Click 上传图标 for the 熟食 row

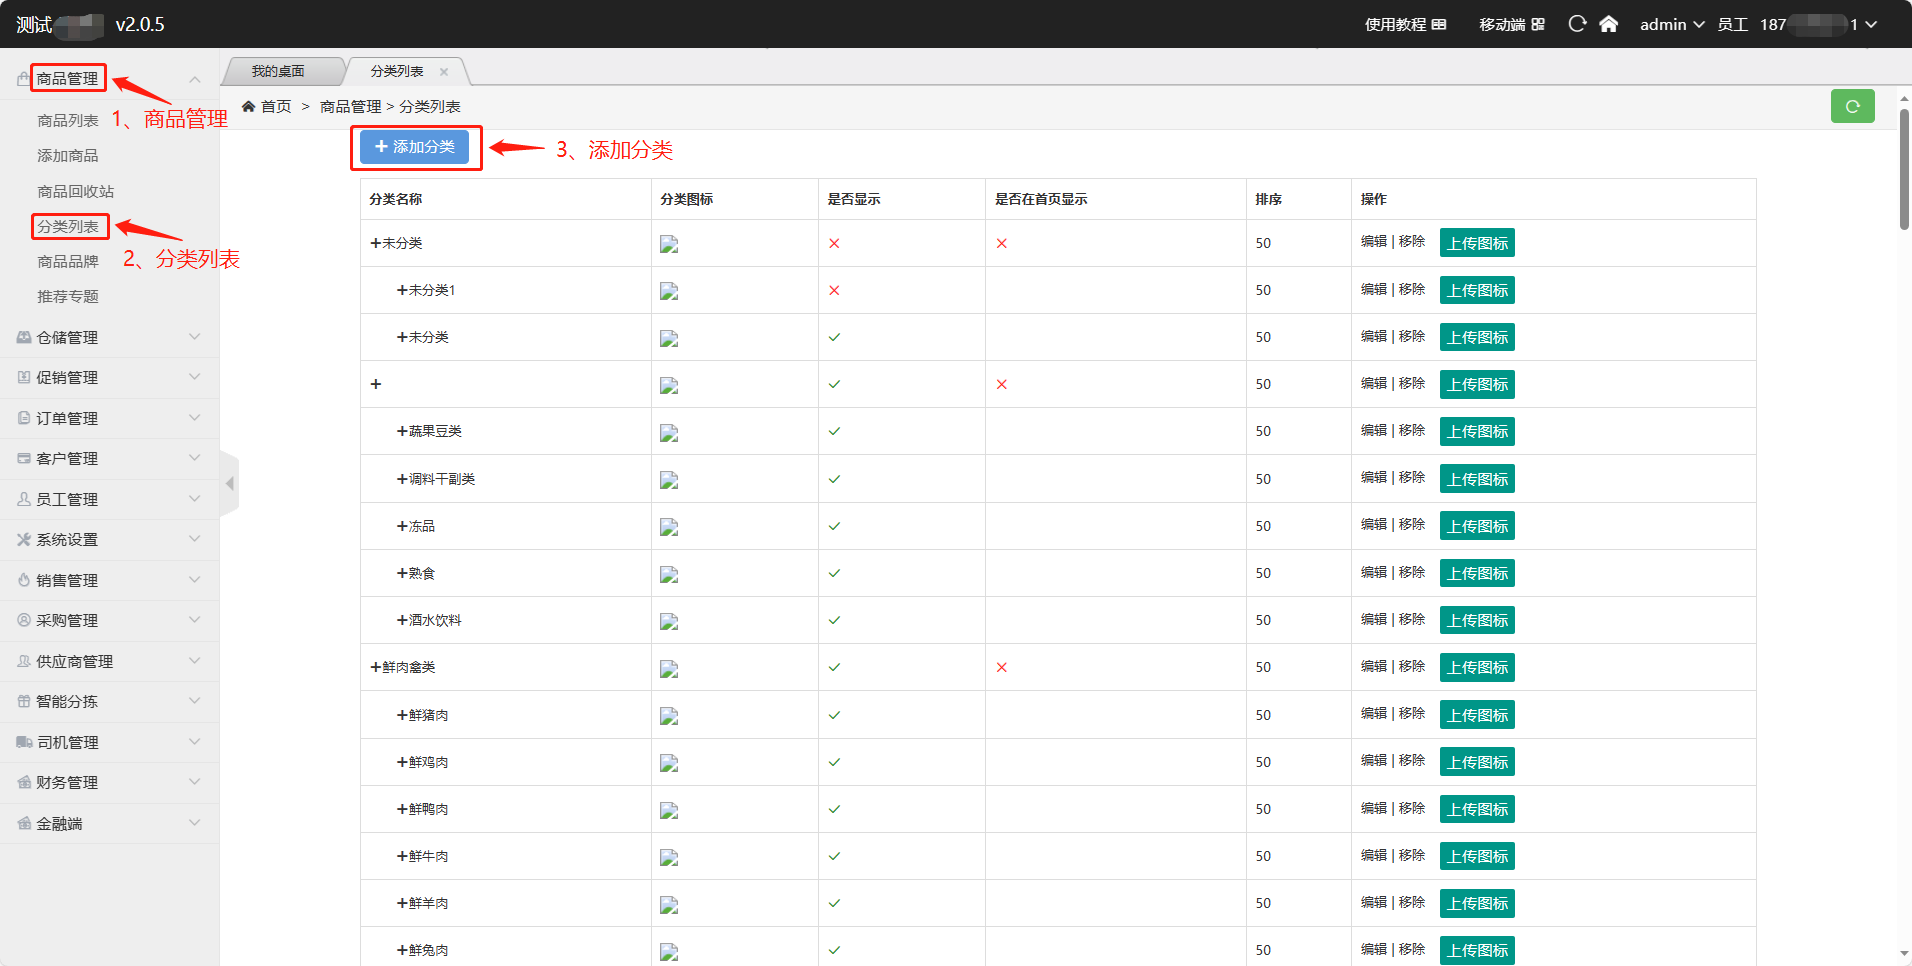tap(1477, 573)
